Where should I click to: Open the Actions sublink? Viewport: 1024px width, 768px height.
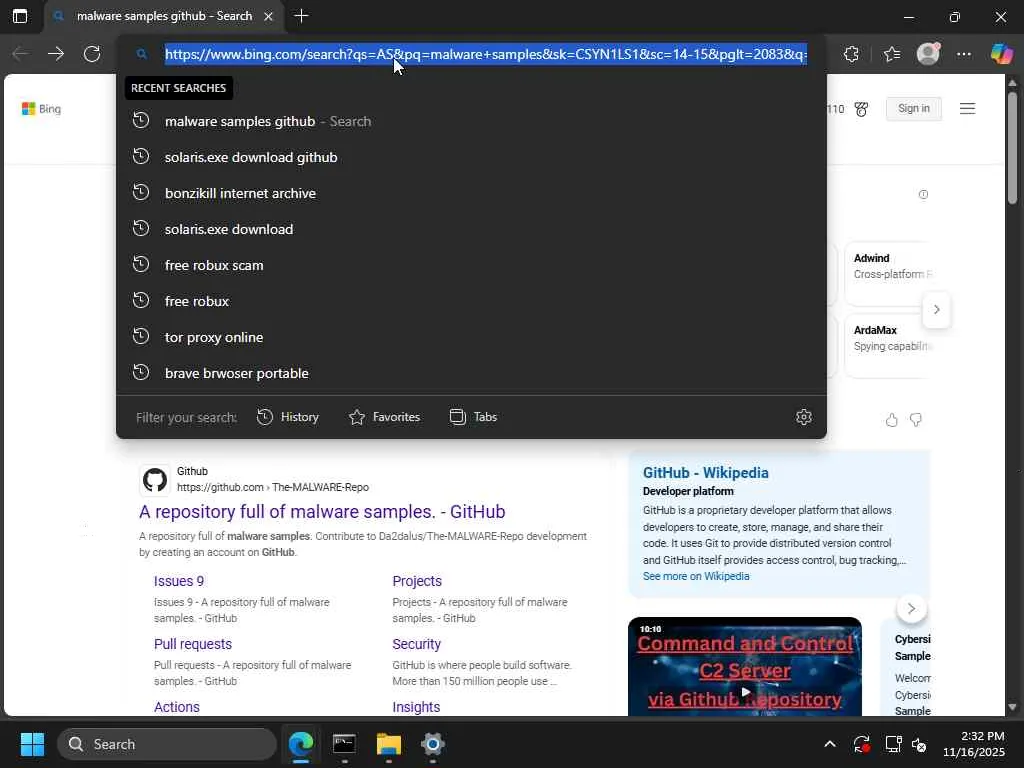[x=176, y=707]
